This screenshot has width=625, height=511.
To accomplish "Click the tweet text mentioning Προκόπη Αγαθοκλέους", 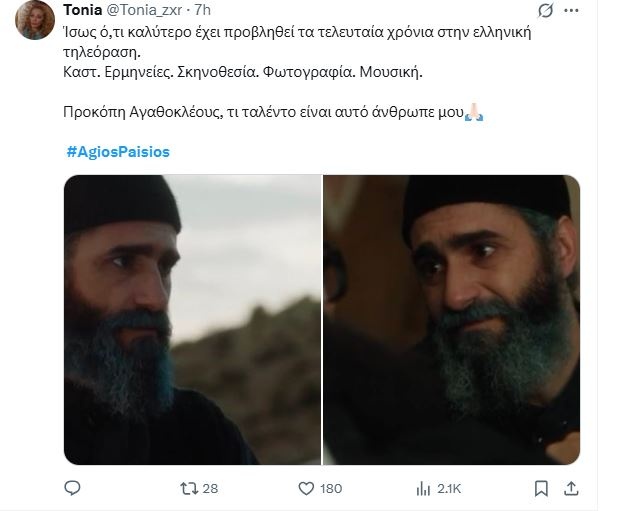I will click(263, 112).
